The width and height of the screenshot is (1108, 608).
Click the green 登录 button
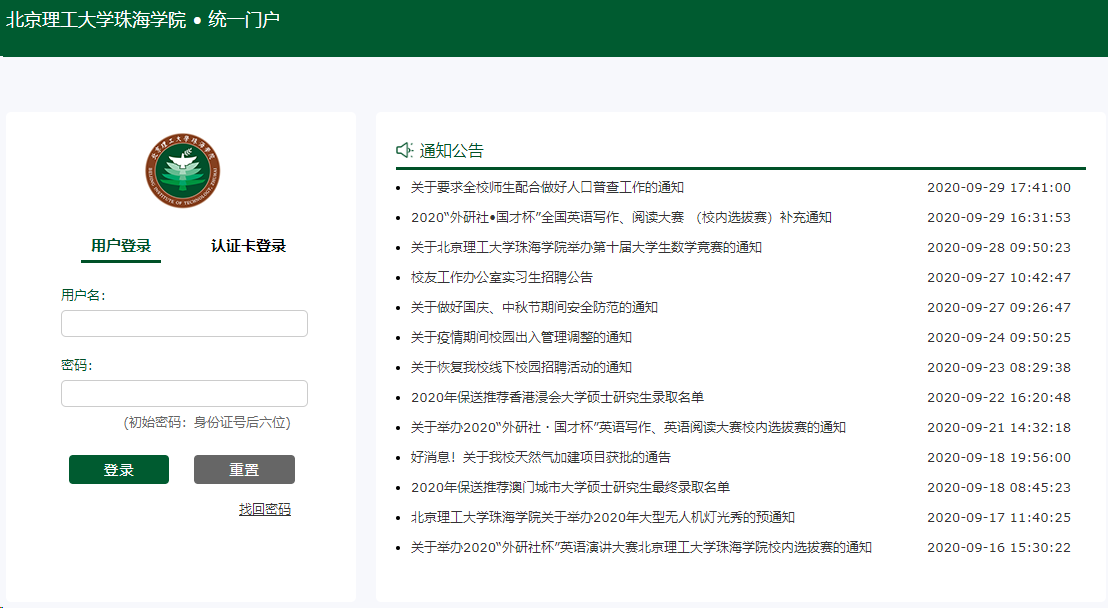tap(119, 469)
